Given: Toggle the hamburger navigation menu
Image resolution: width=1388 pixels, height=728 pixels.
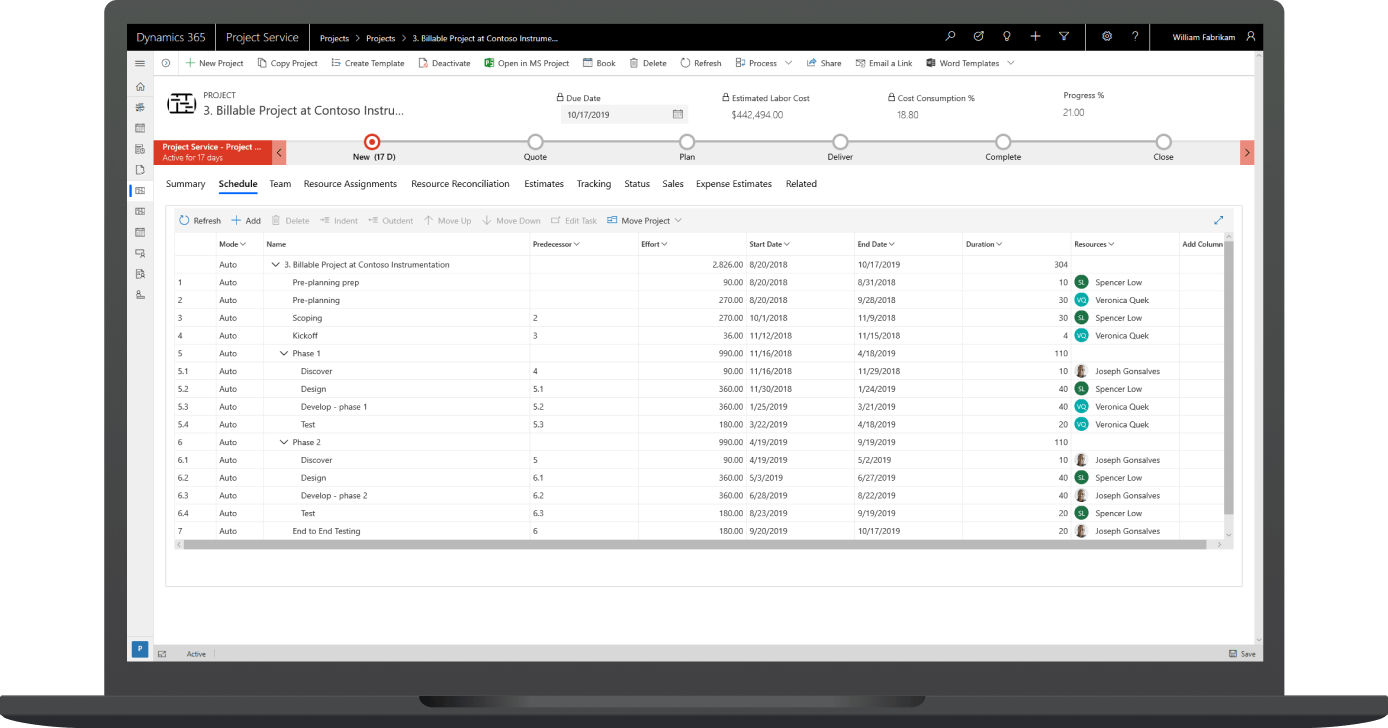Looking at the screenshot, I should [x=140, y=63].
